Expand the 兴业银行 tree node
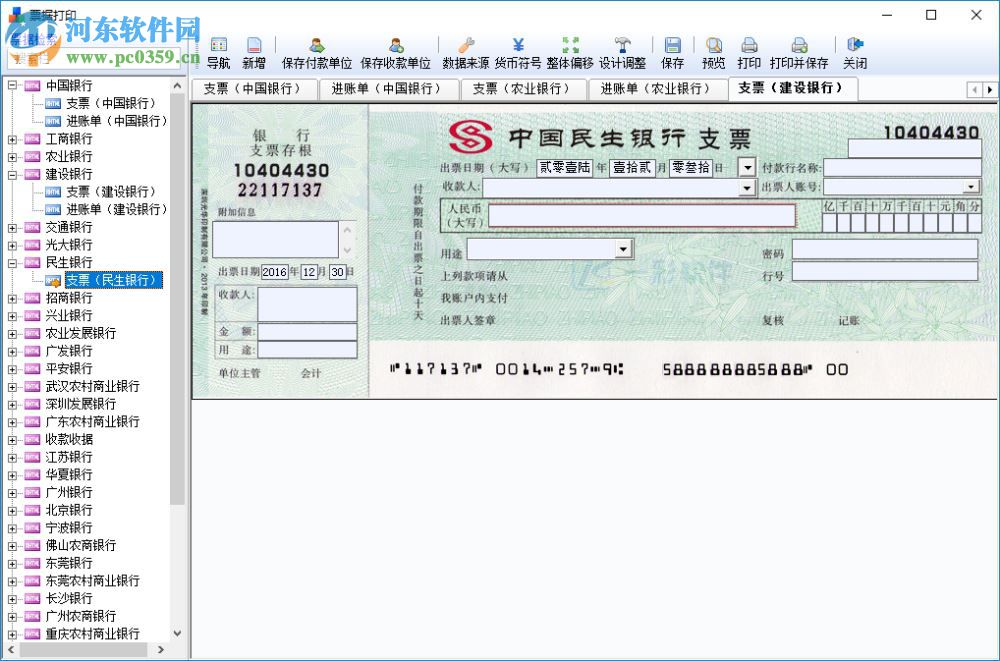This screenshot has width=1000, height=661. tap(12, 316)
